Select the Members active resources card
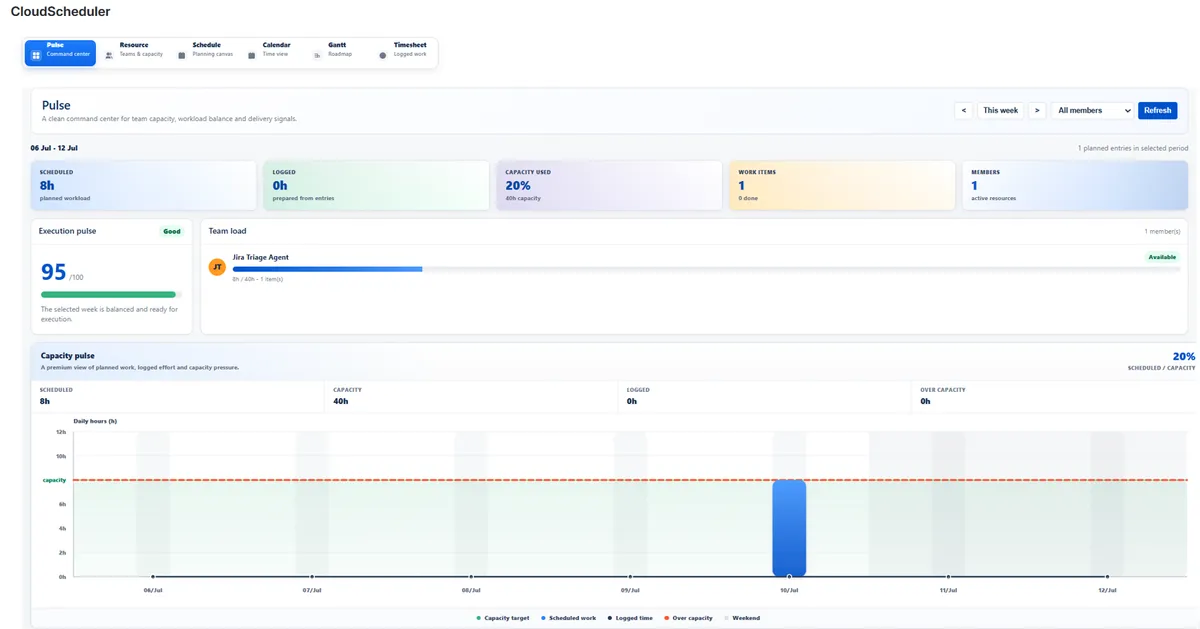The image size is (1200, 629). tap(1075, 185)
